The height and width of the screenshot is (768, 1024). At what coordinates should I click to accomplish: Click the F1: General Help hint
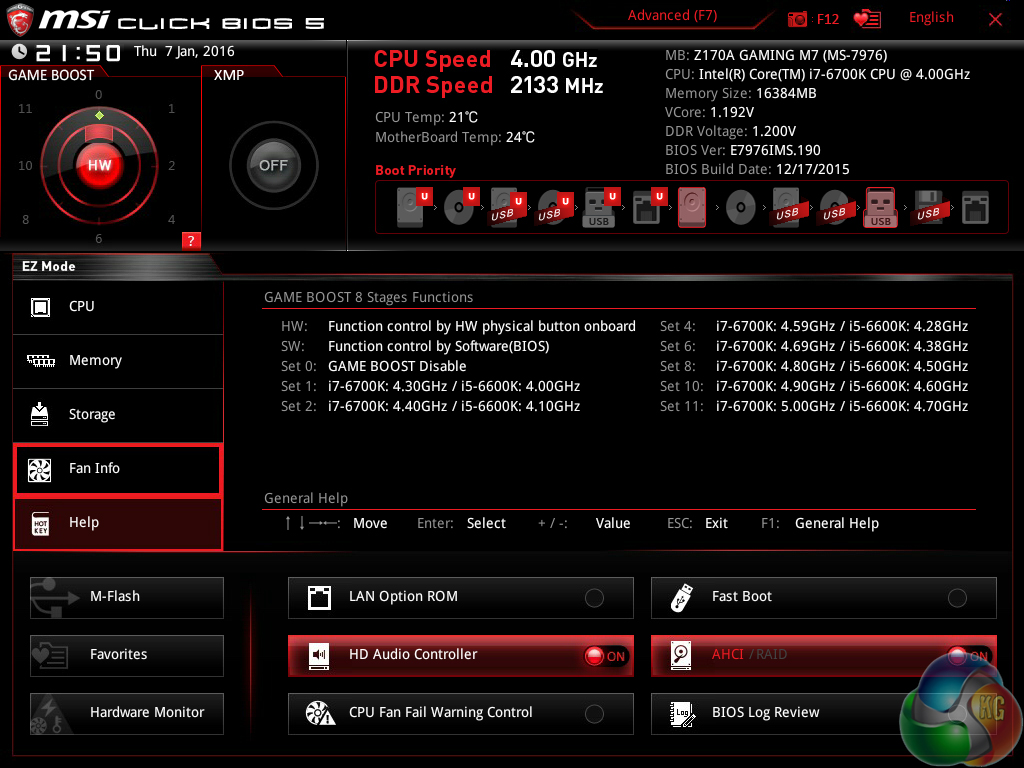click(x=820, y=524)
